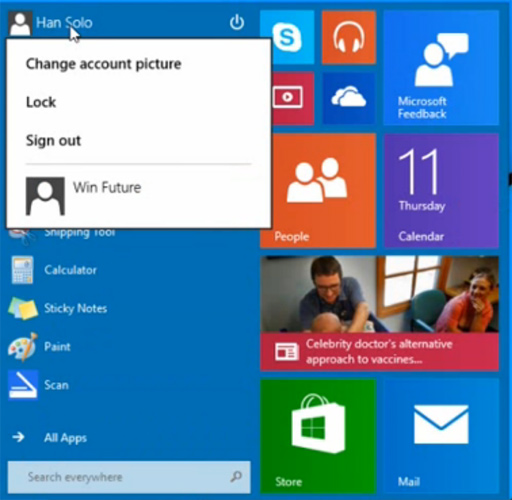Click the All Apps arrow icon
Image resolution: width=512 pixels, height=500 pixels.
click(x=18, y=437)
